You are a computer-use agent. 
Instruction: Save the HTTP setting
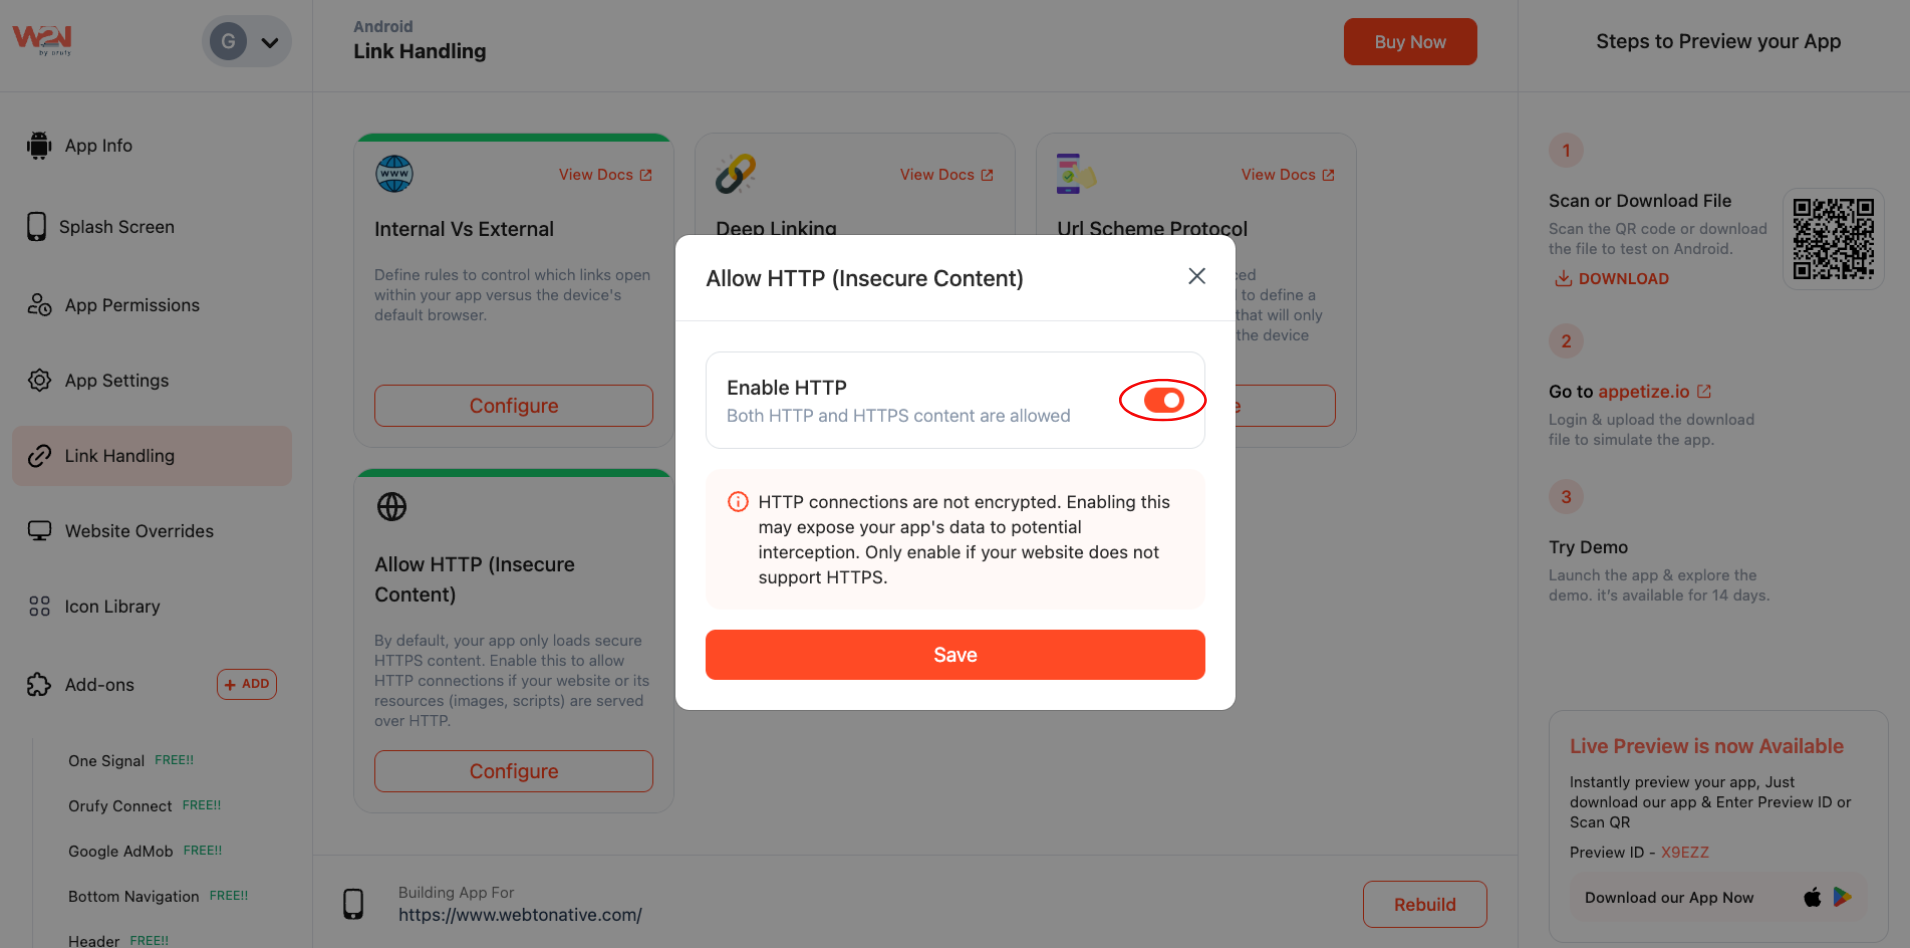pos(954,655)
